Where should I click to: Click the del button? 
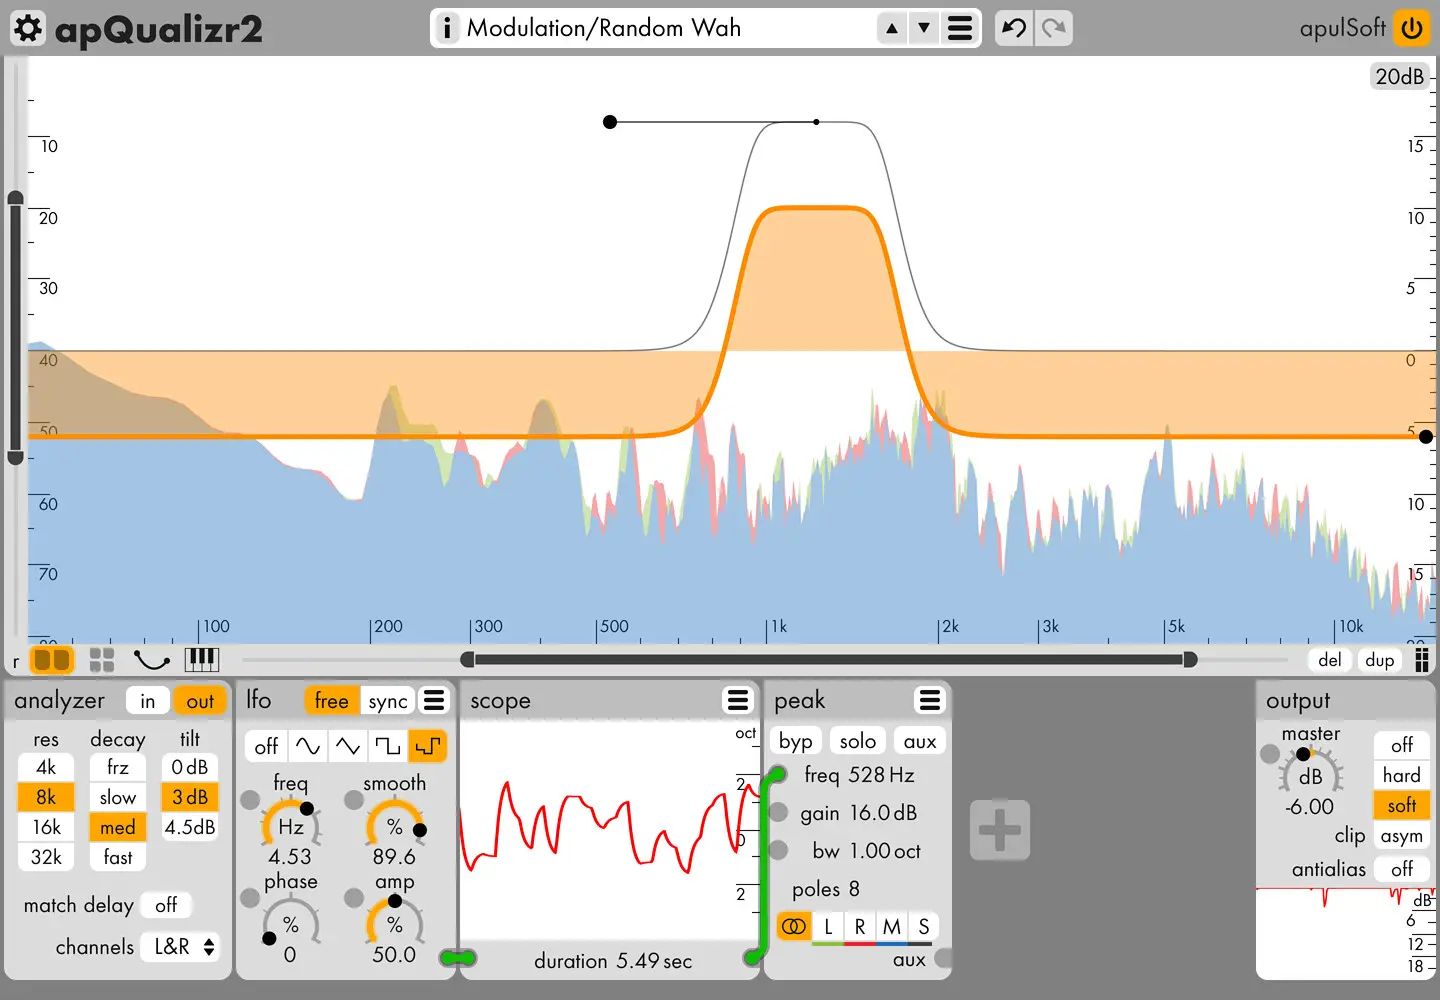[x=1330, y=660]
